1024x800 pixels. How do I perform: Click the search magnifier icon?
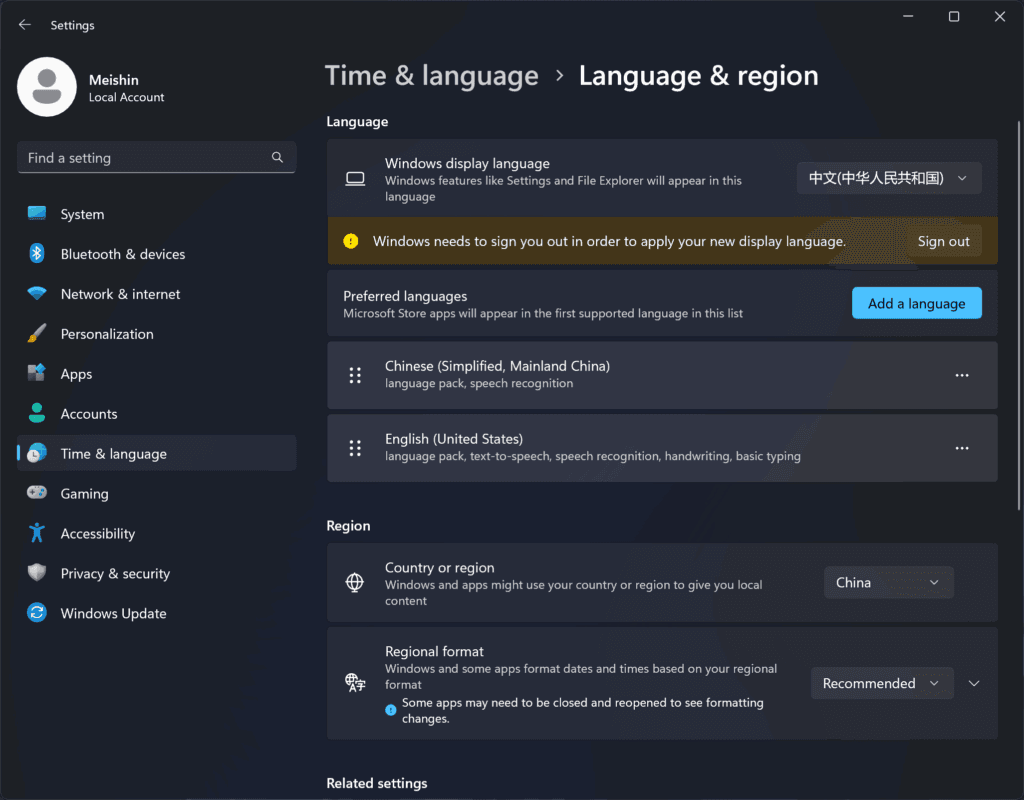pos(277,158)
